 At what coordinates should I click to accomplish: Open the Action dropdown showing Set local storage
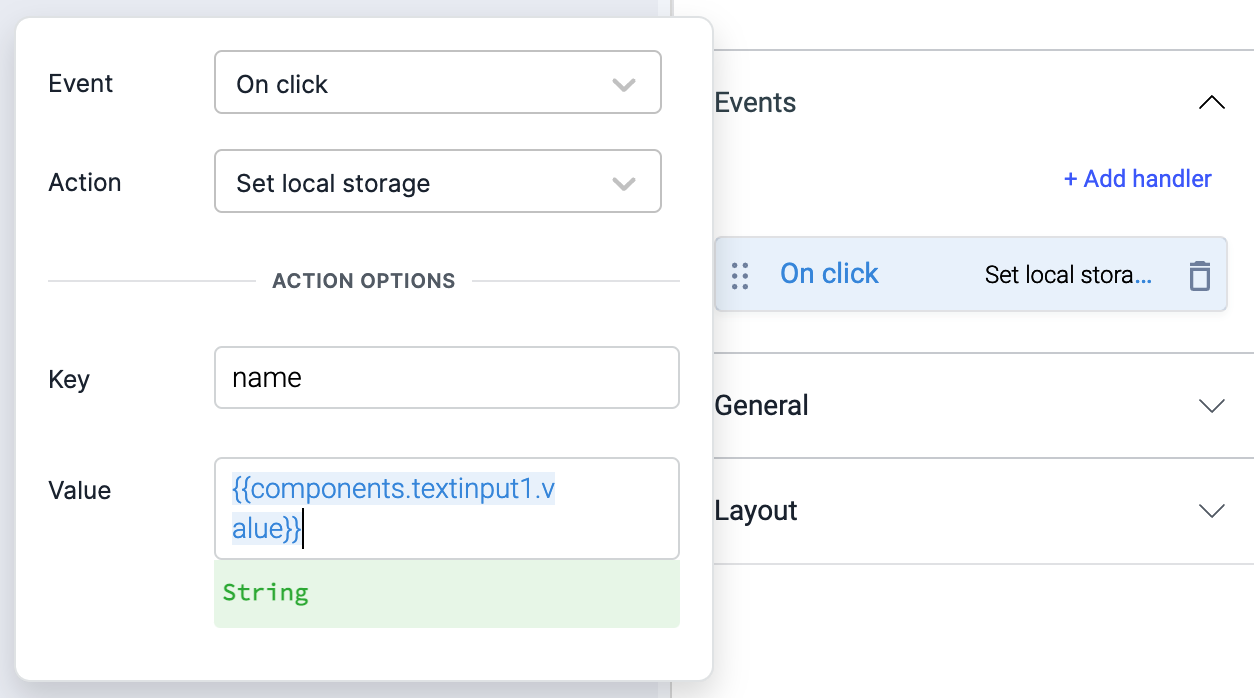(437, 183)
